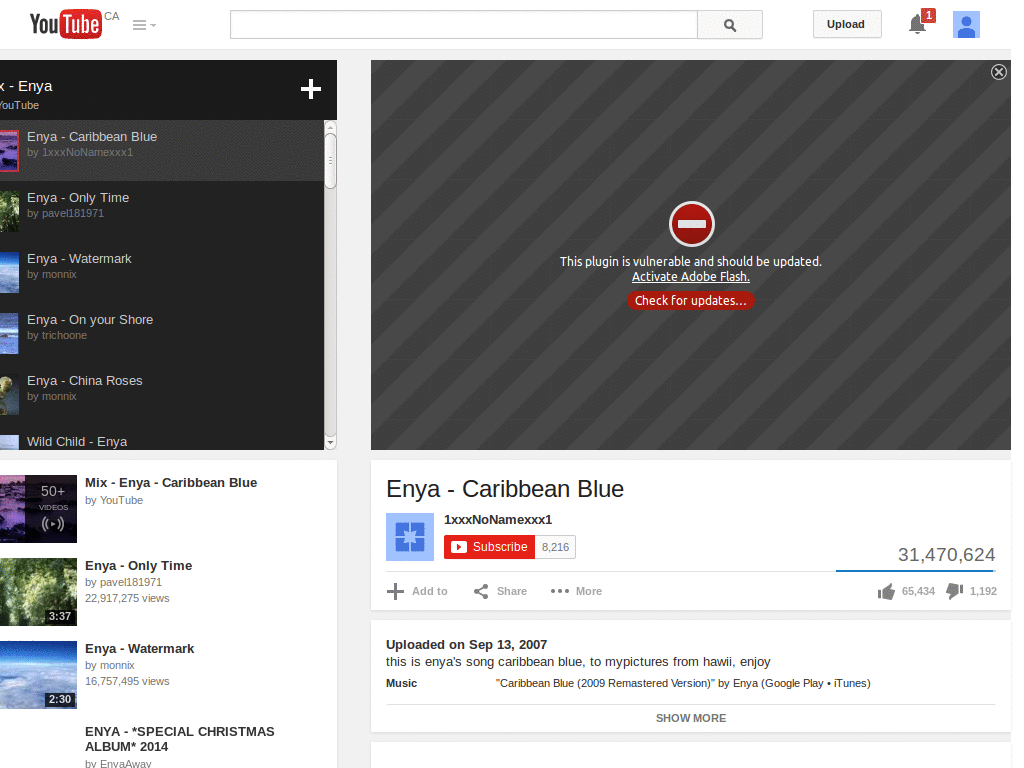
Task: Open suggested video title Enya - Watermark
Action: 140,648
